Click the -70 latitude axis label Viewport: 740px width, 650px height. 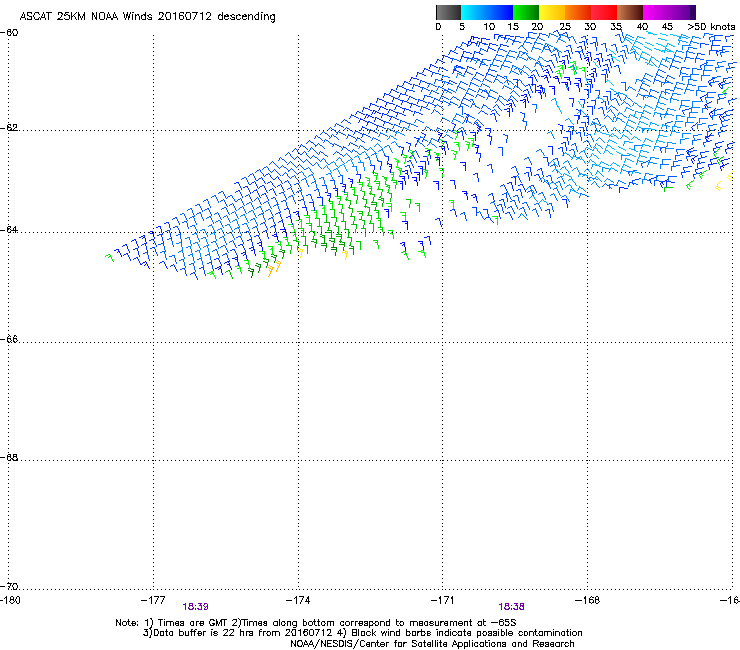click(9, 587)
